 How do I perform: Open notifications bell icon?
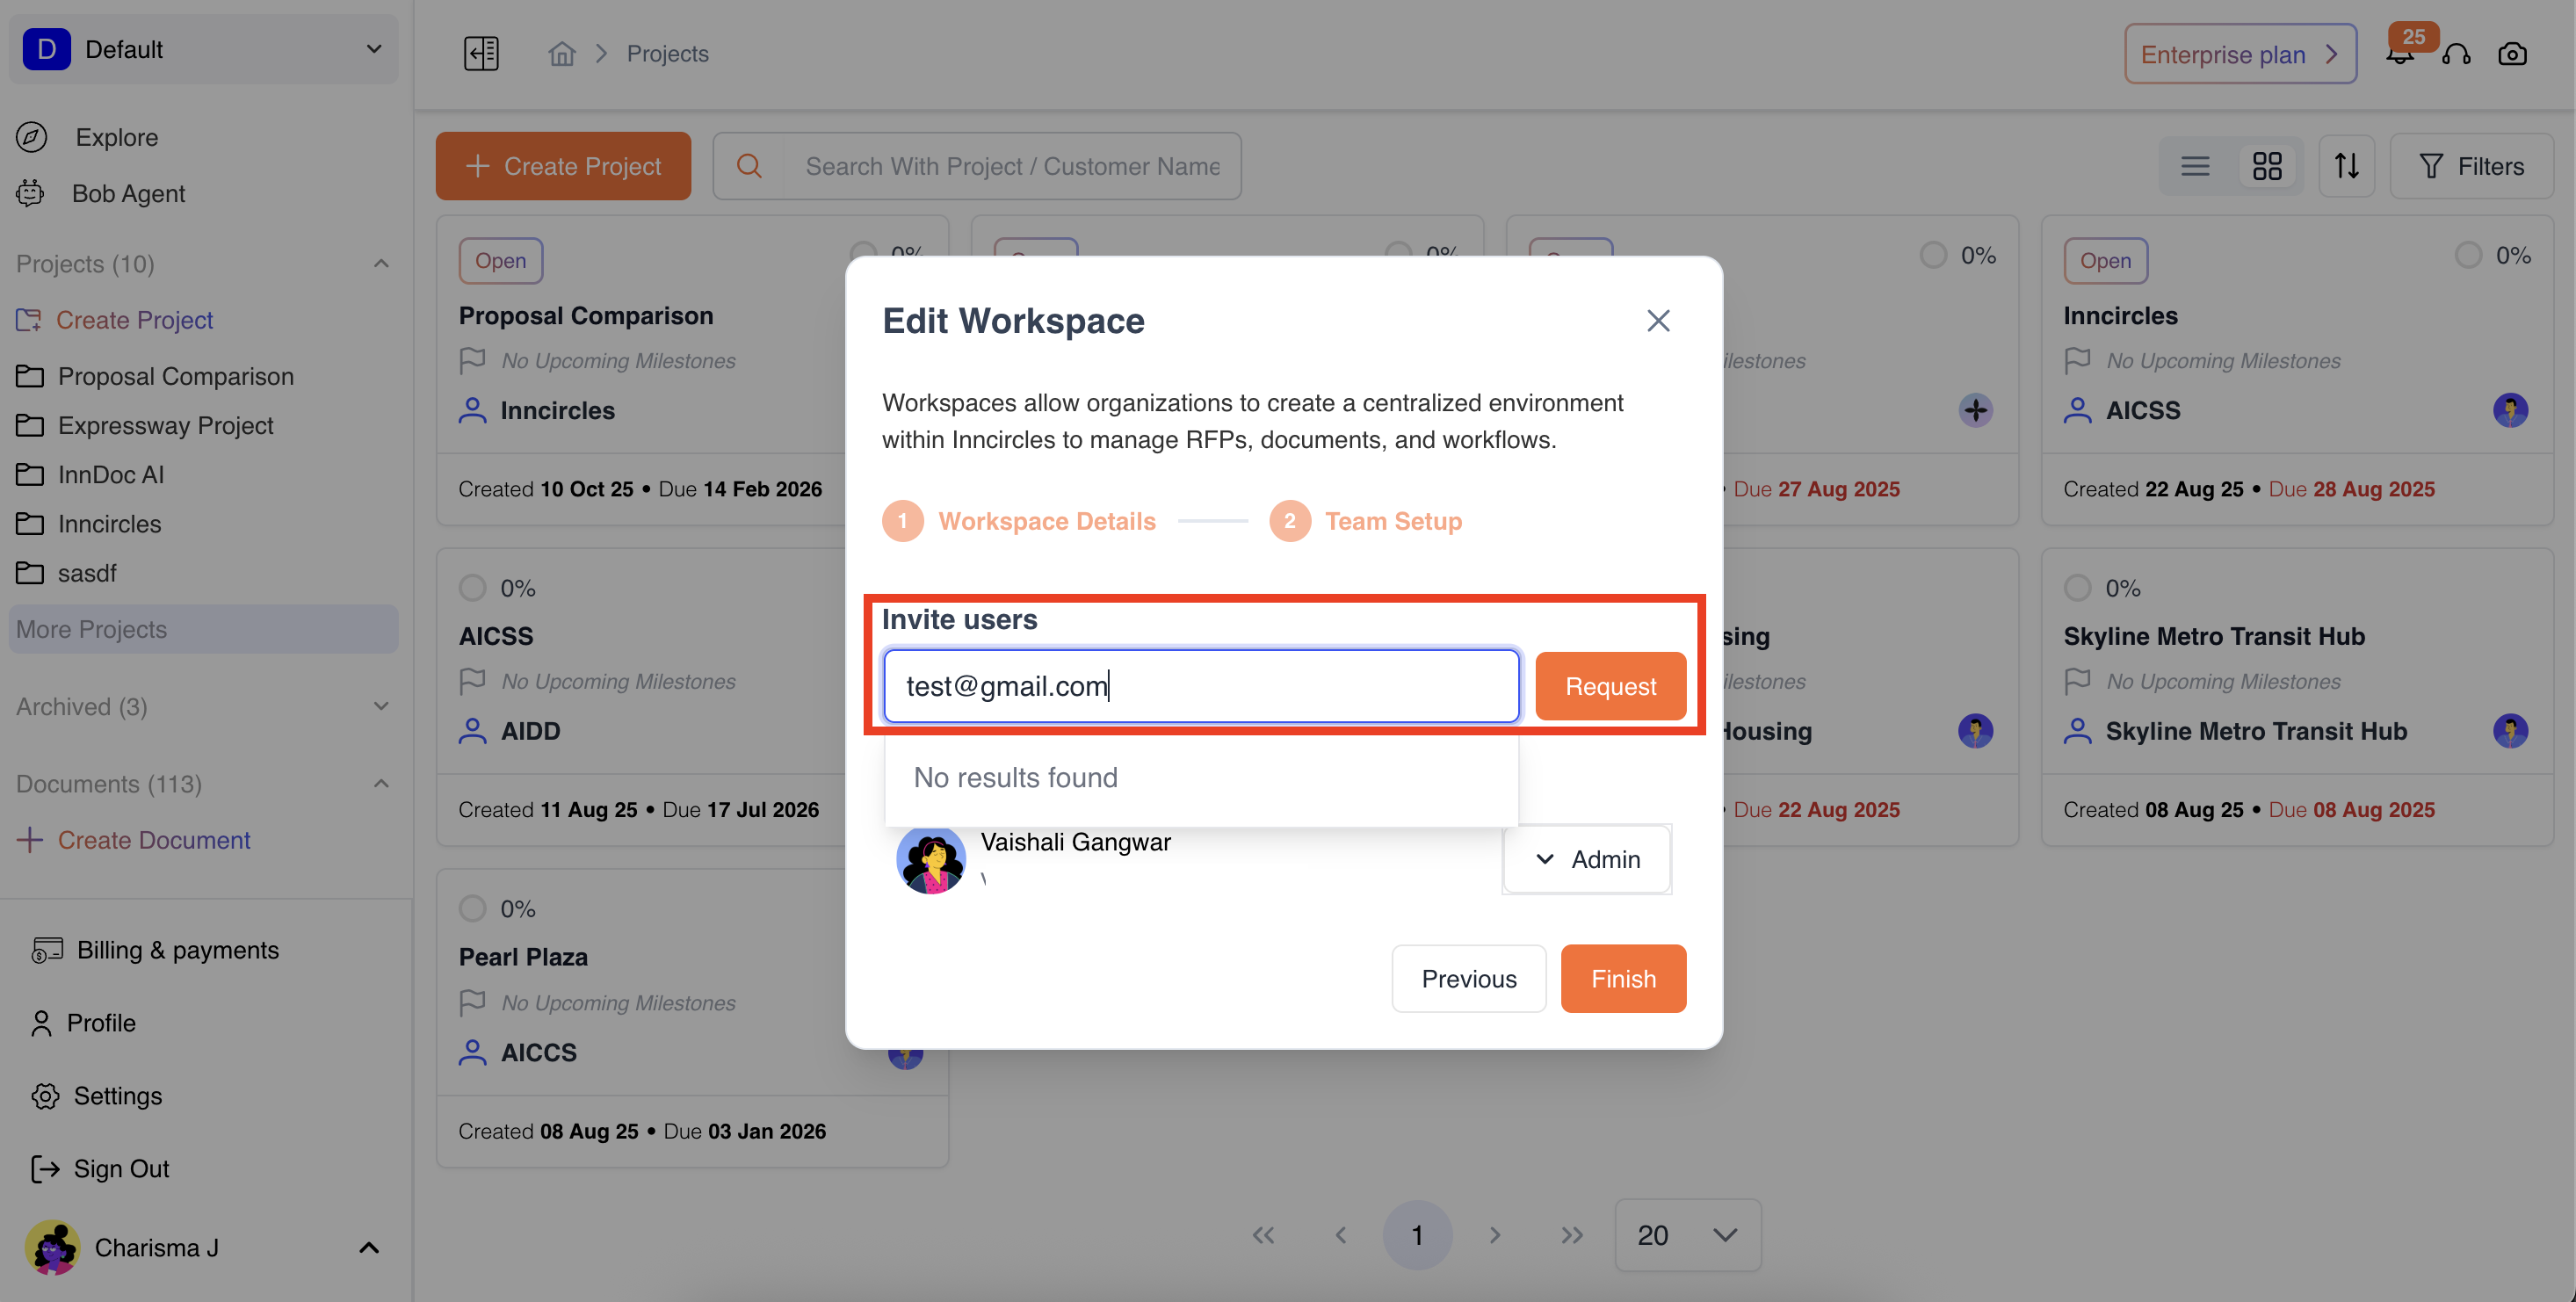pos(2400,56)
